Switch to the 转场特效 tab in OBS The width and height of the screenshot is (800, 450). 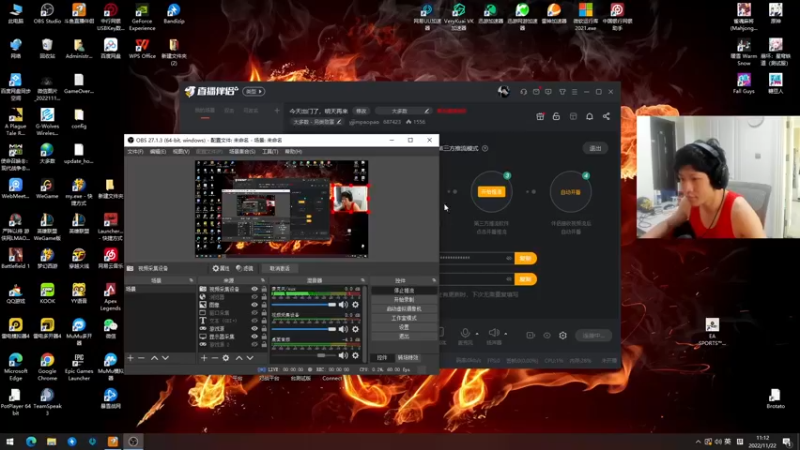pos(408,358)
